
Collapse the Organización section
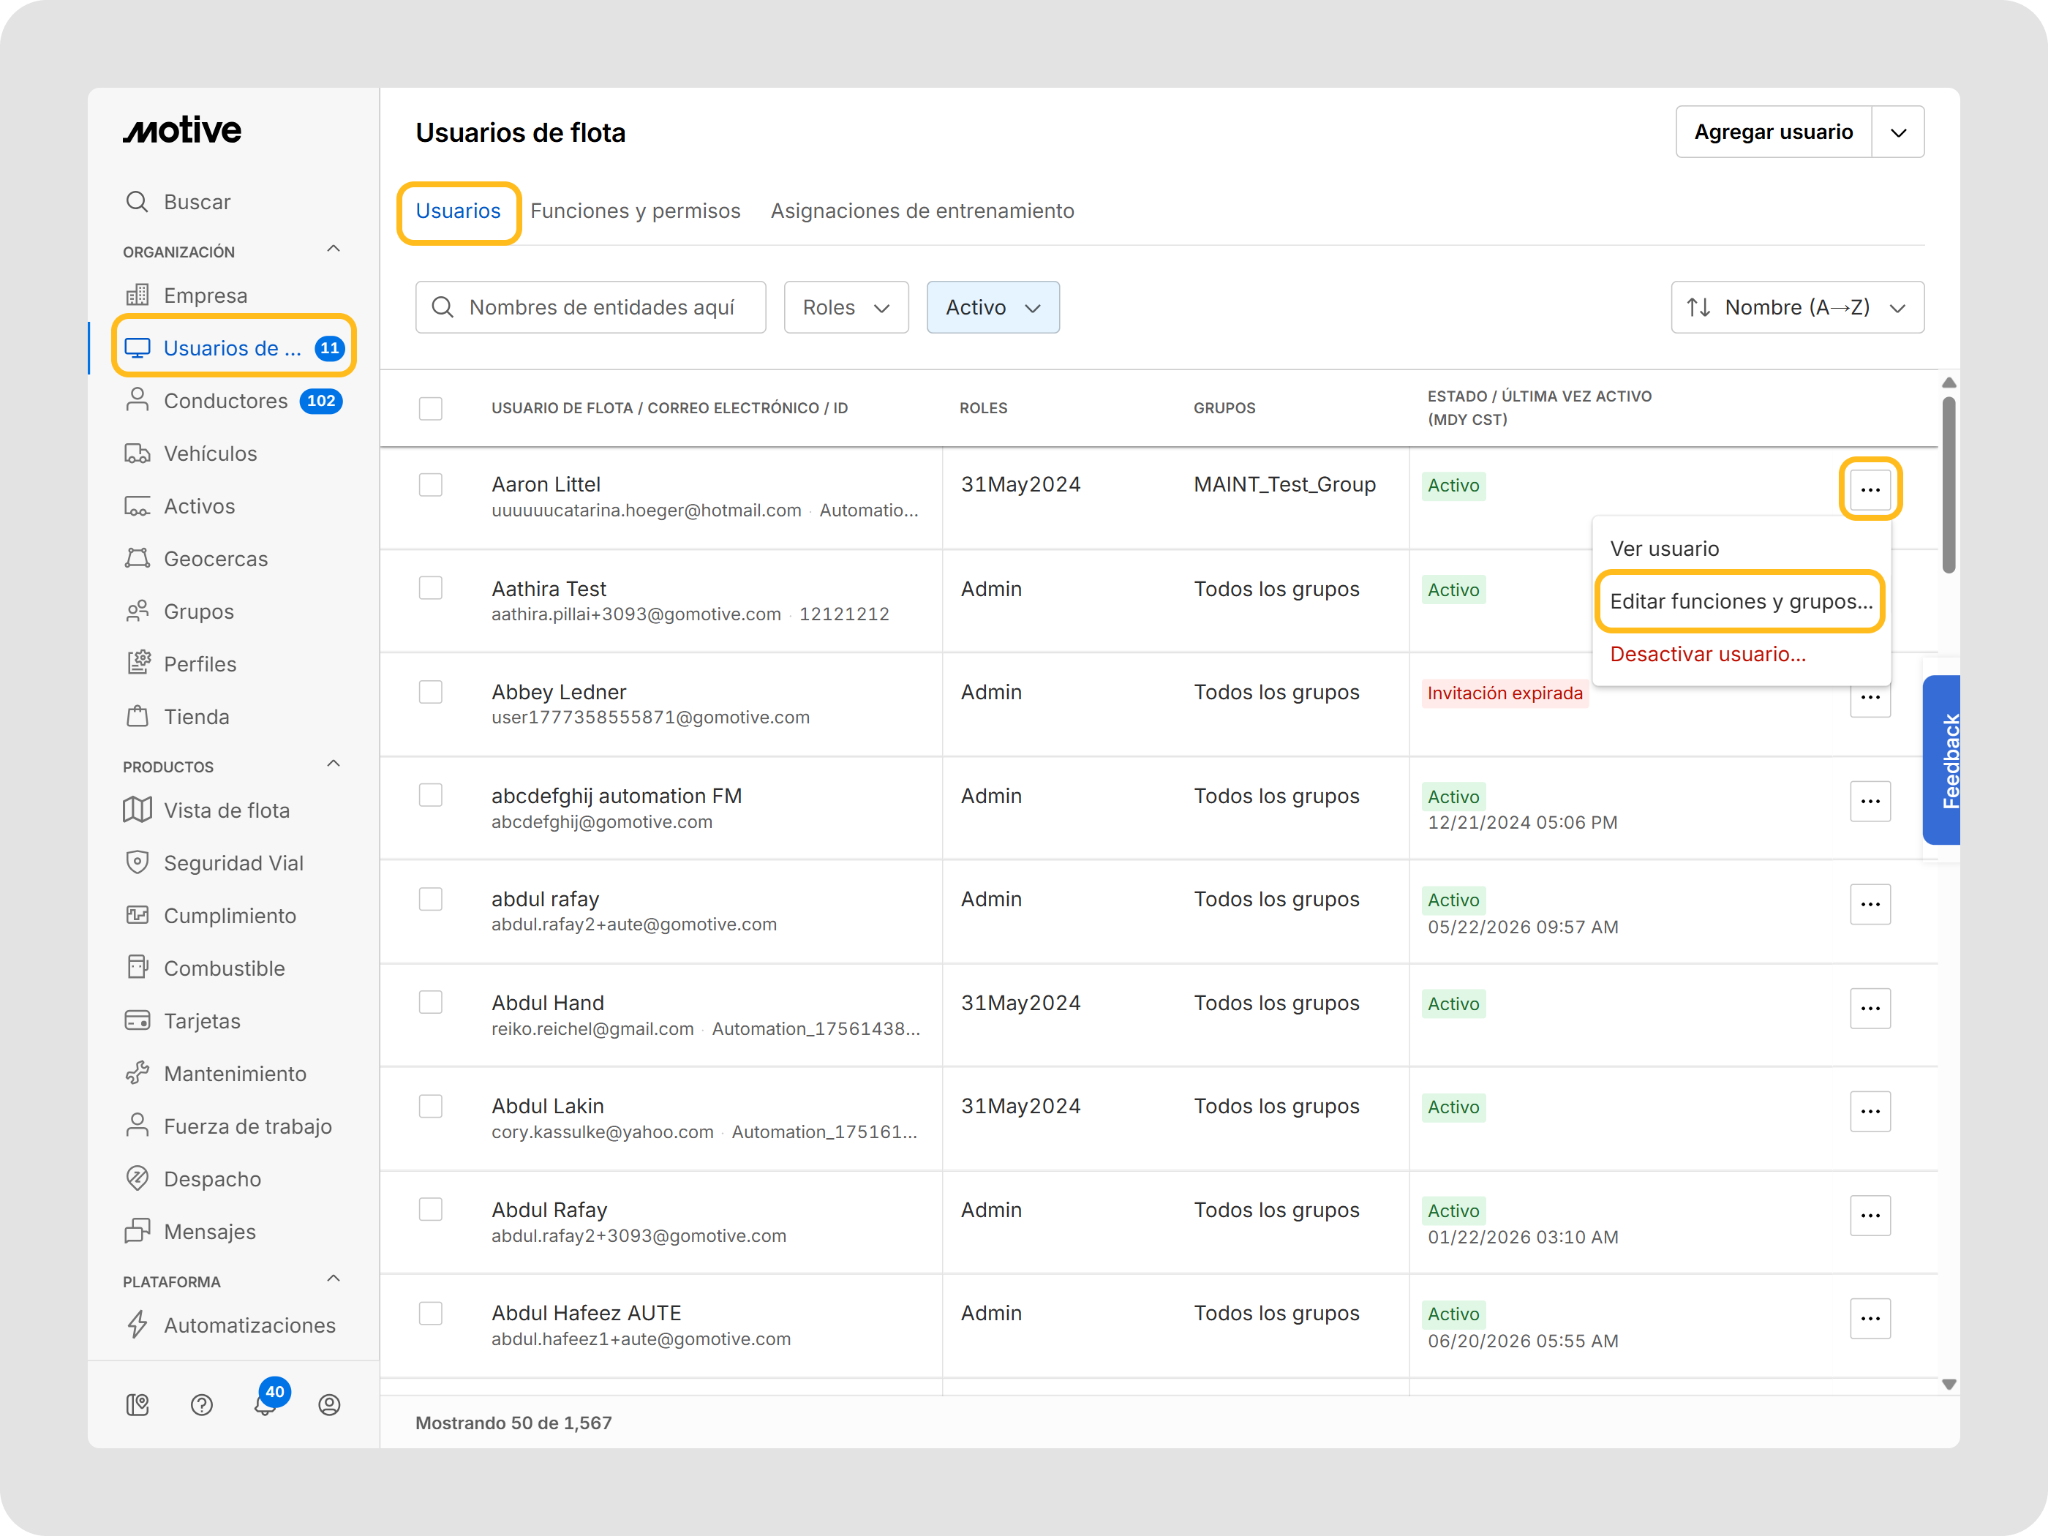pos(334,249)
